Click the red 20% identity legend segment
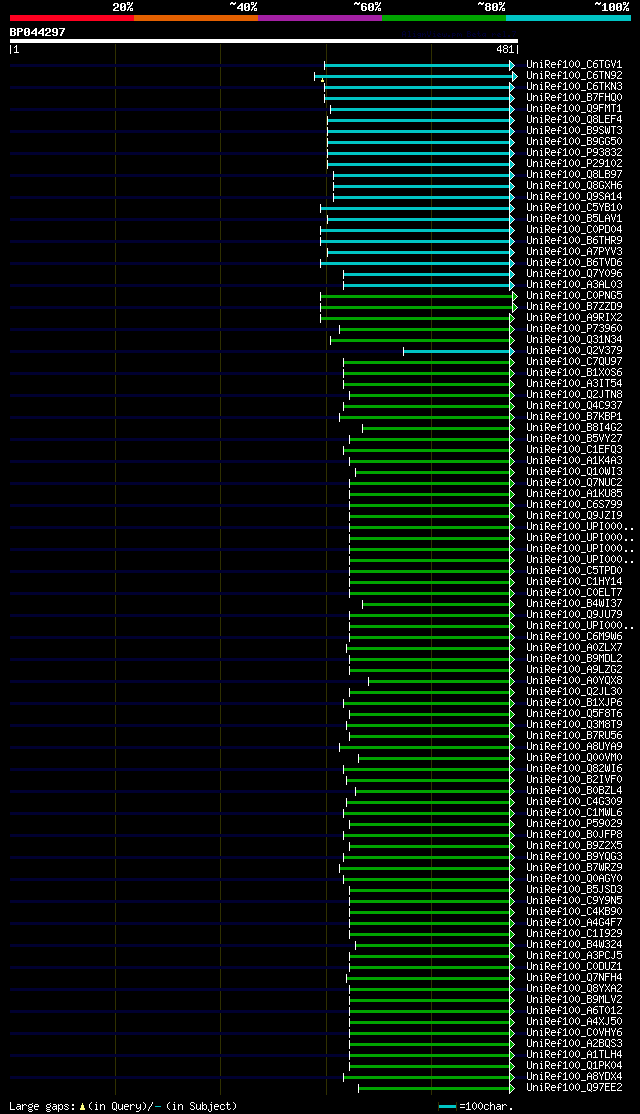The height and width of the screenshot is (1114, 640). pyautogui.click(x=72, y=18)
